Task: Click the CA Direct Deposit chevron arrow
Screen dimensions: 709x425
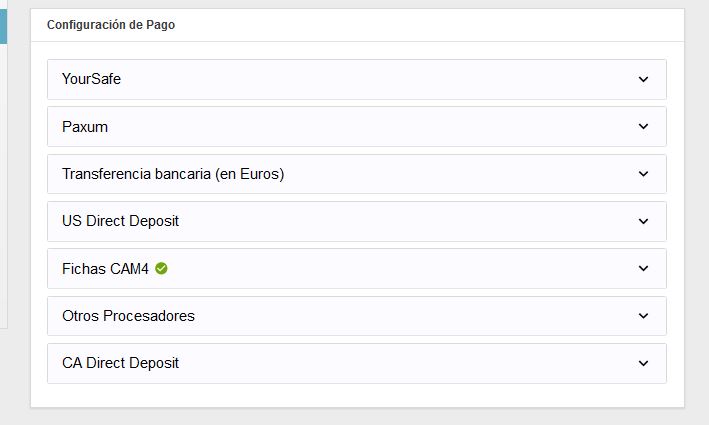Action: coord(643,363)
